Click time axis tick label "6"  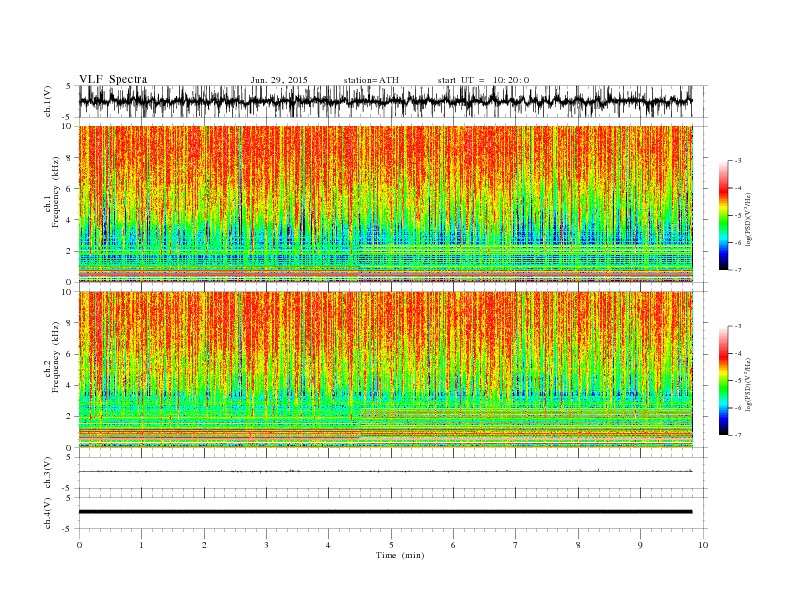(453, 545)
